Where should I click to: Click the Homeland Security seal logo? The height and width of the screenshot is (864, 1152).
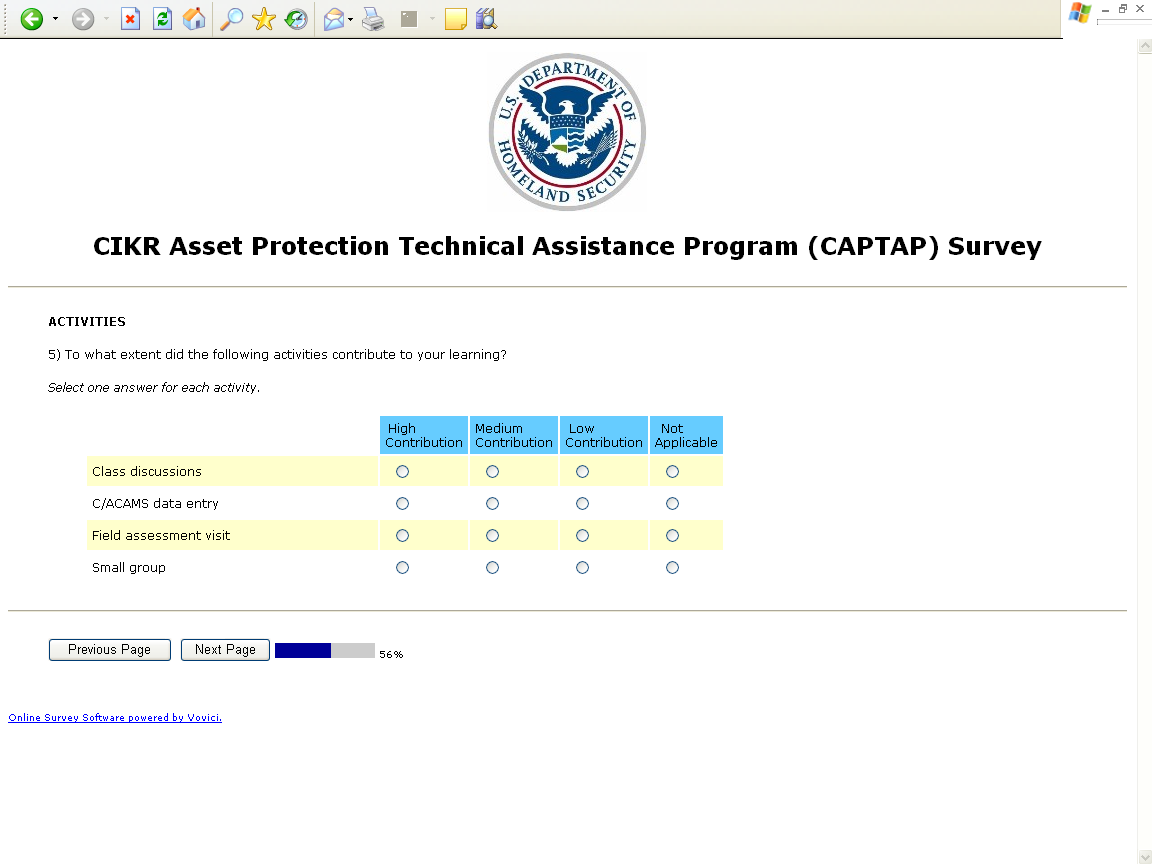(567, 131)
